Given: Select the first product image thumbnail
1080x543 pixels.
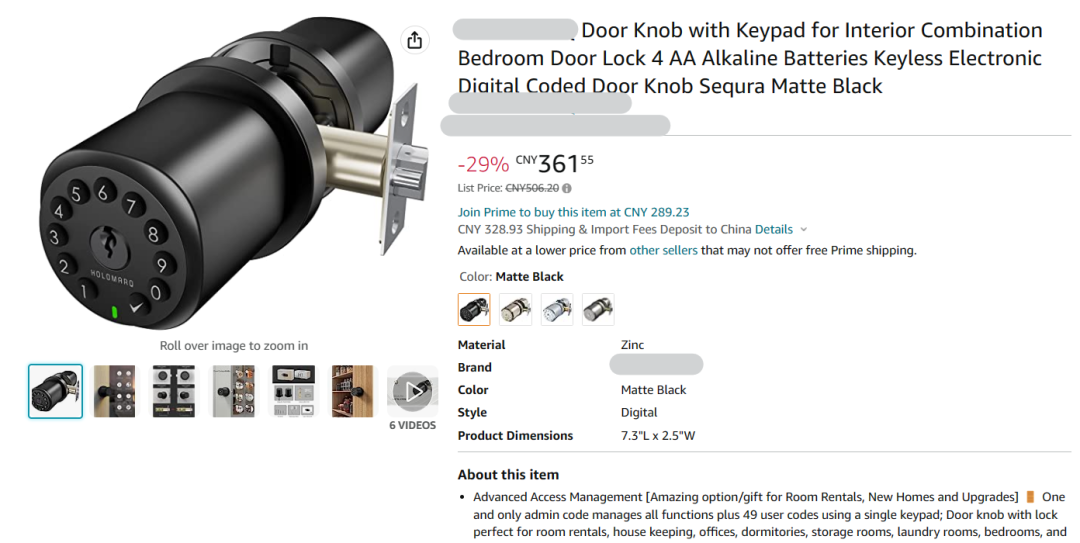Looking at the screenshot, I should (56, 391).
